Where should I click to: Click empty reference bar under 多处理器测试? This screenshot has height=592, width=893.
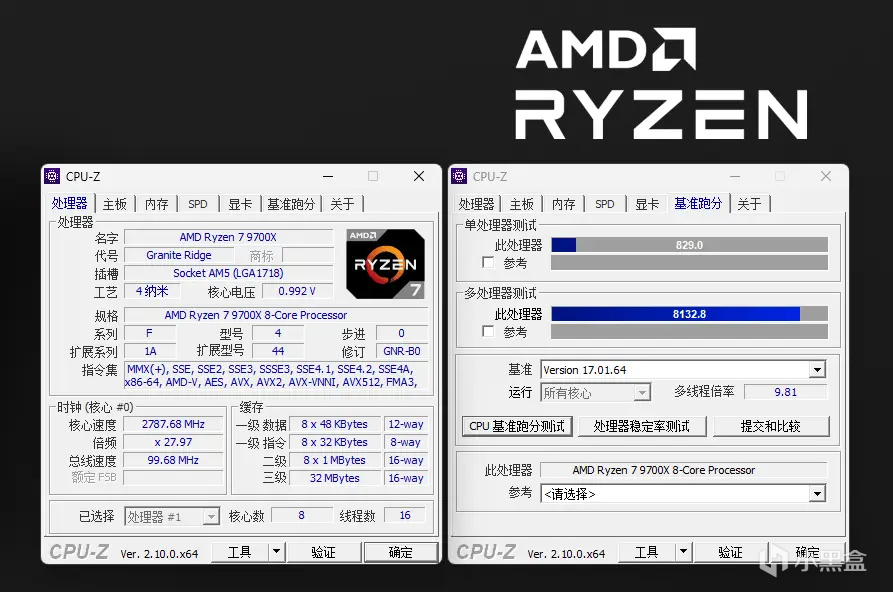coord(689,332)
